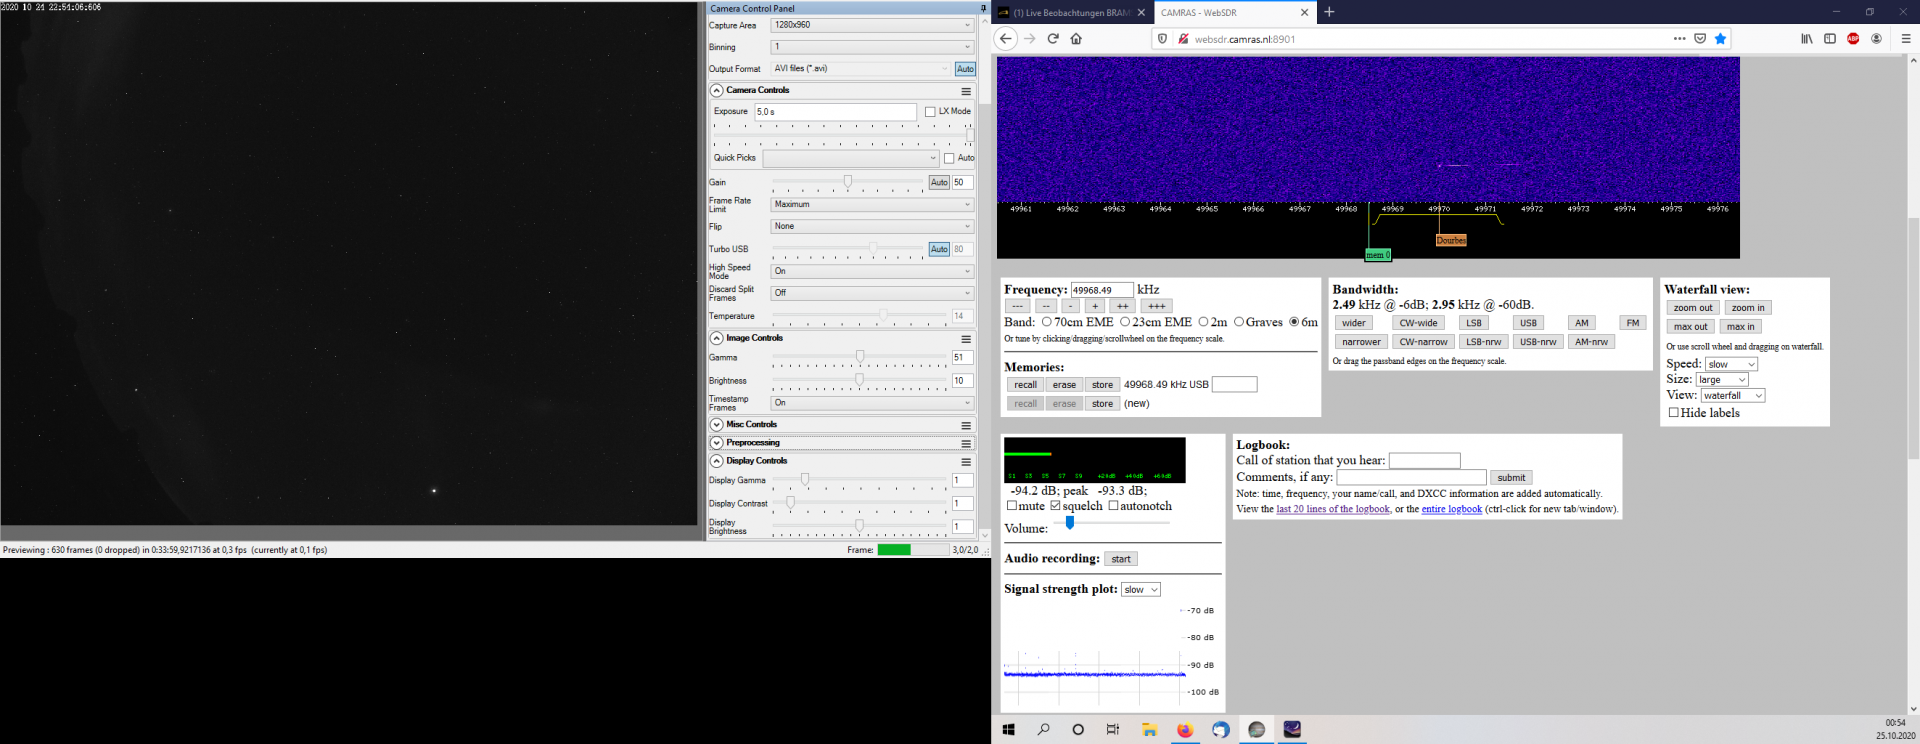Open the Firefox hamburger menu
Viewport: 1920px width, 744px height.
(x=1906, y=39)
